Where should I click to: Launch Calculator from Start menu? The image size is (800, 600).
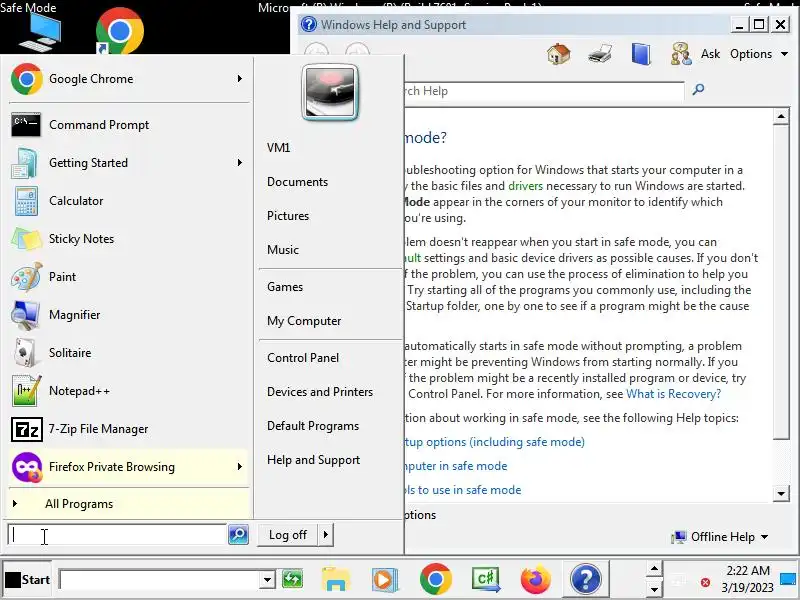[129, 201]
